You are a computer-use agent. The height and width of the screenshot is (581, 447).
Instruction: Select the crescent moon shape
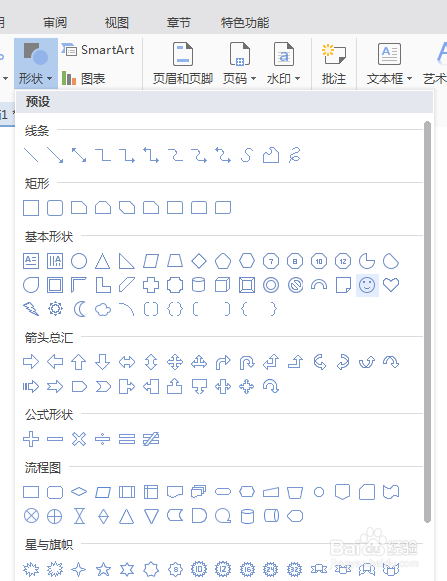point(79,309)
